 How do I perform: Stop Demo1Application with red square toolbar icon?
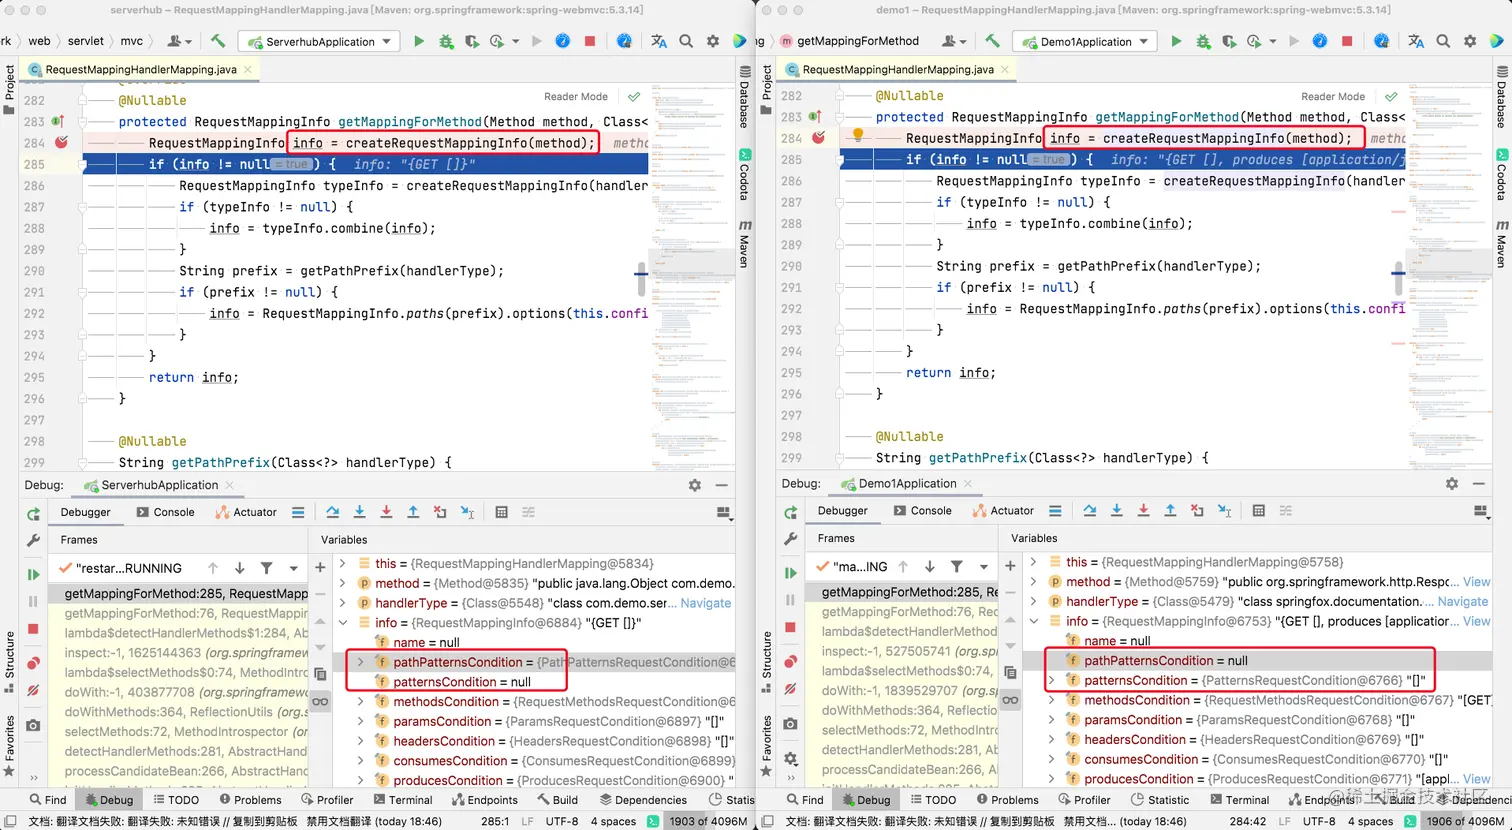pyautogui.click(x=1347, y=41)
